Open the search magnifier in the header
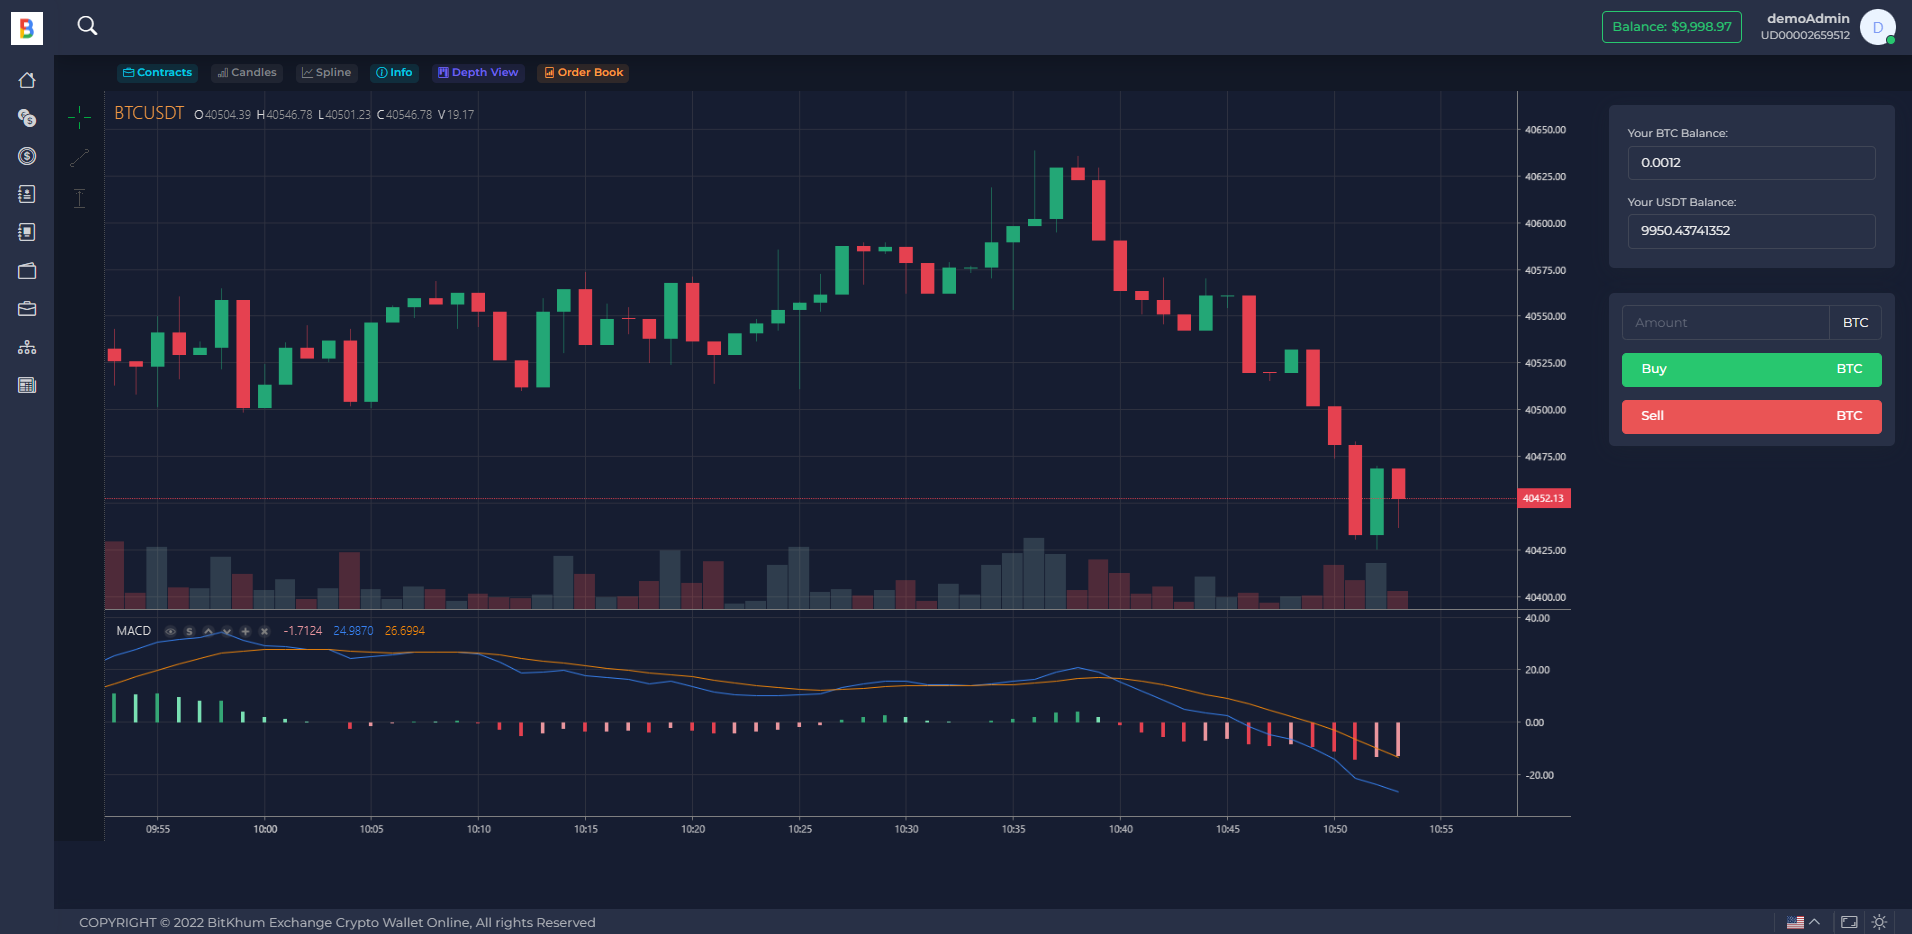Screen dimensions: 1912x934 click(x=87, y=26)
